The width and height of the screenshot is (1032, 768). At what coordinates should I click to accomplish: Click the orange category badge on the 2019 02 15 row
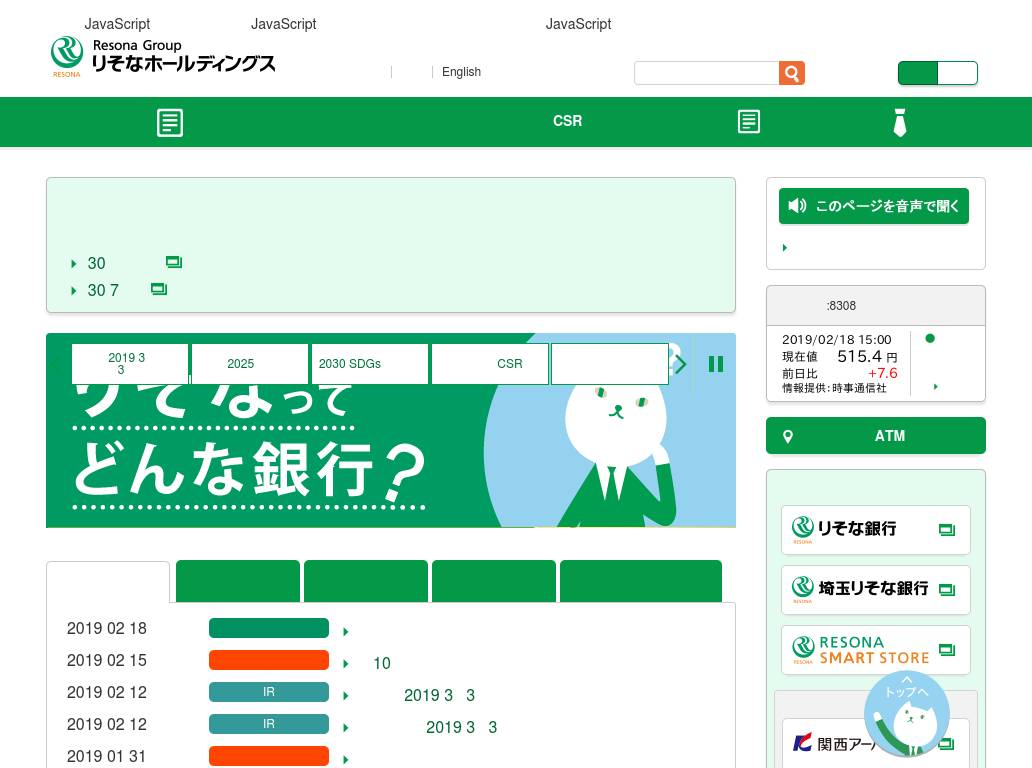coord(269,660)
